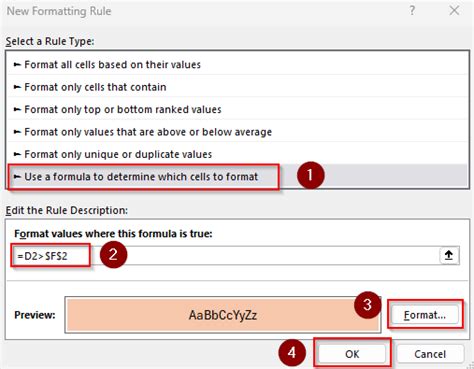
Task: Cancel the New Formatting Rule dialog
Action: coord(430,354)
